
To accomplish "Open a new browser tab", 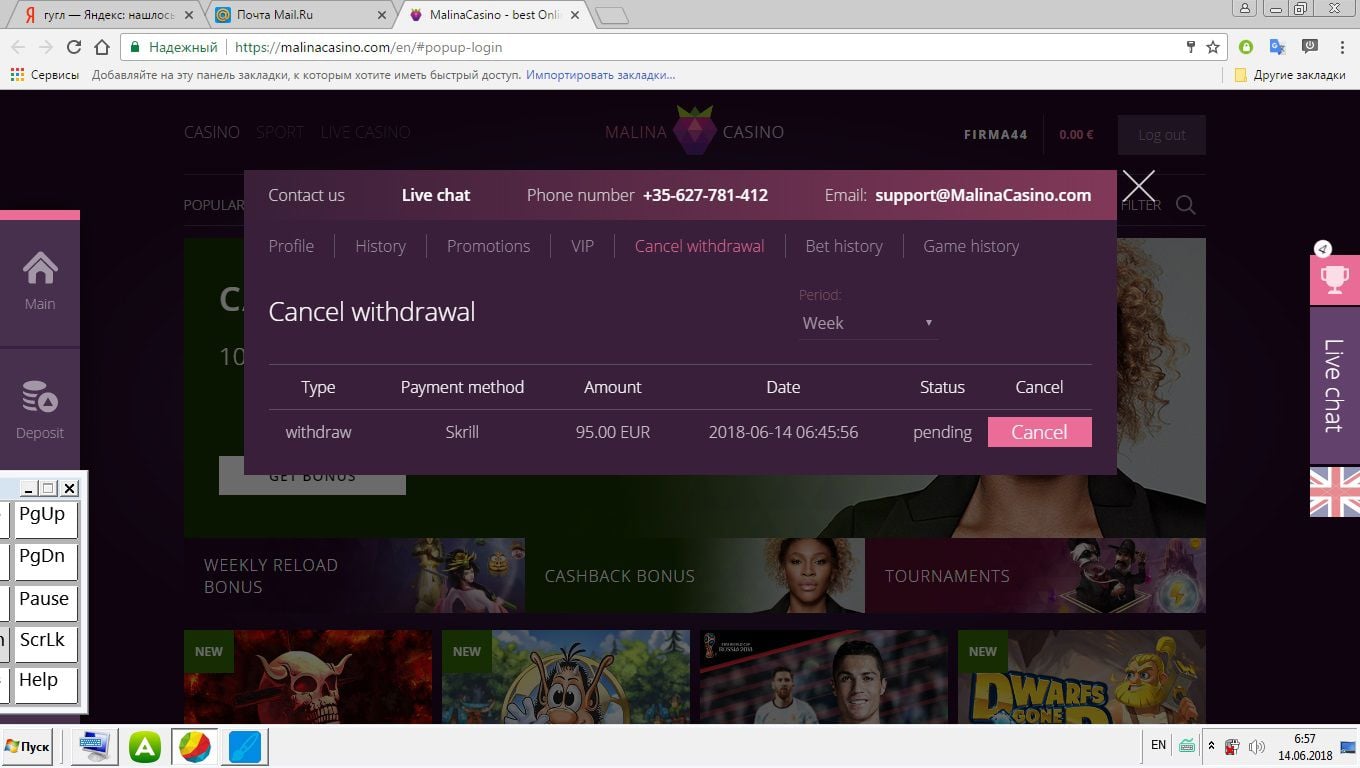I will tap(611, 15).
